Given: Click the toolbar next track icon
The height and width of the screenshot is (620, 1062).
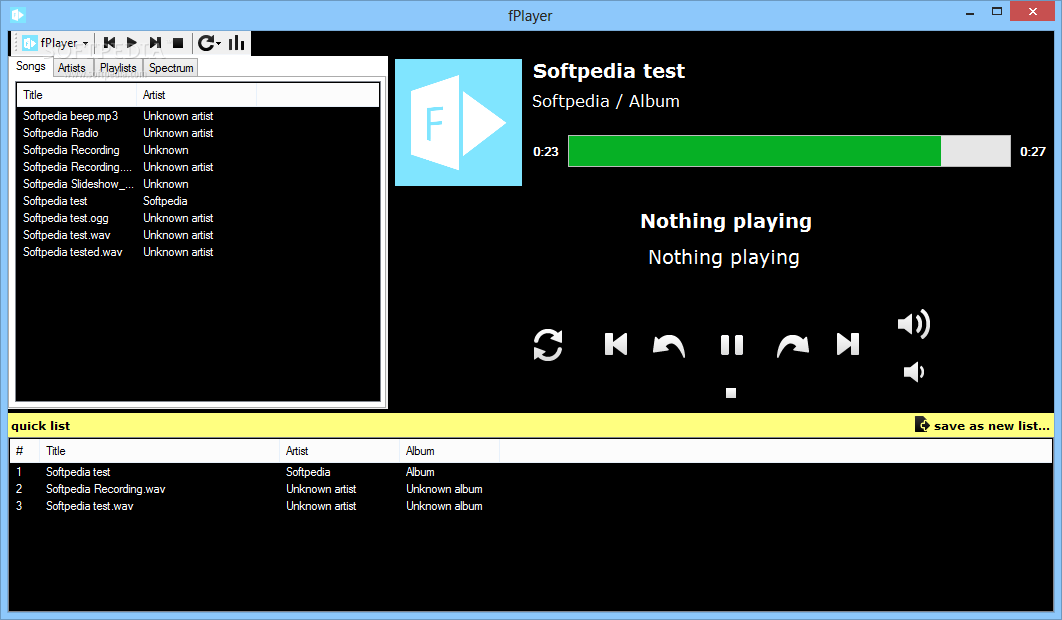Looking at the screenshot, I should pos(155,43).
